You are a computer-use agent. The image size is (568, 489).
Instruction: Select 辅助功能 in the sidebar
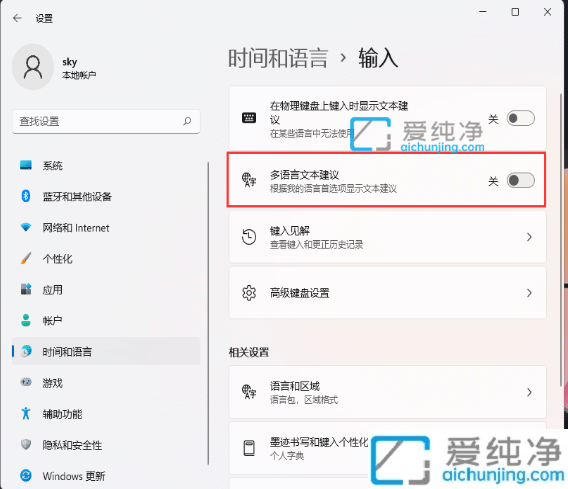106,414
